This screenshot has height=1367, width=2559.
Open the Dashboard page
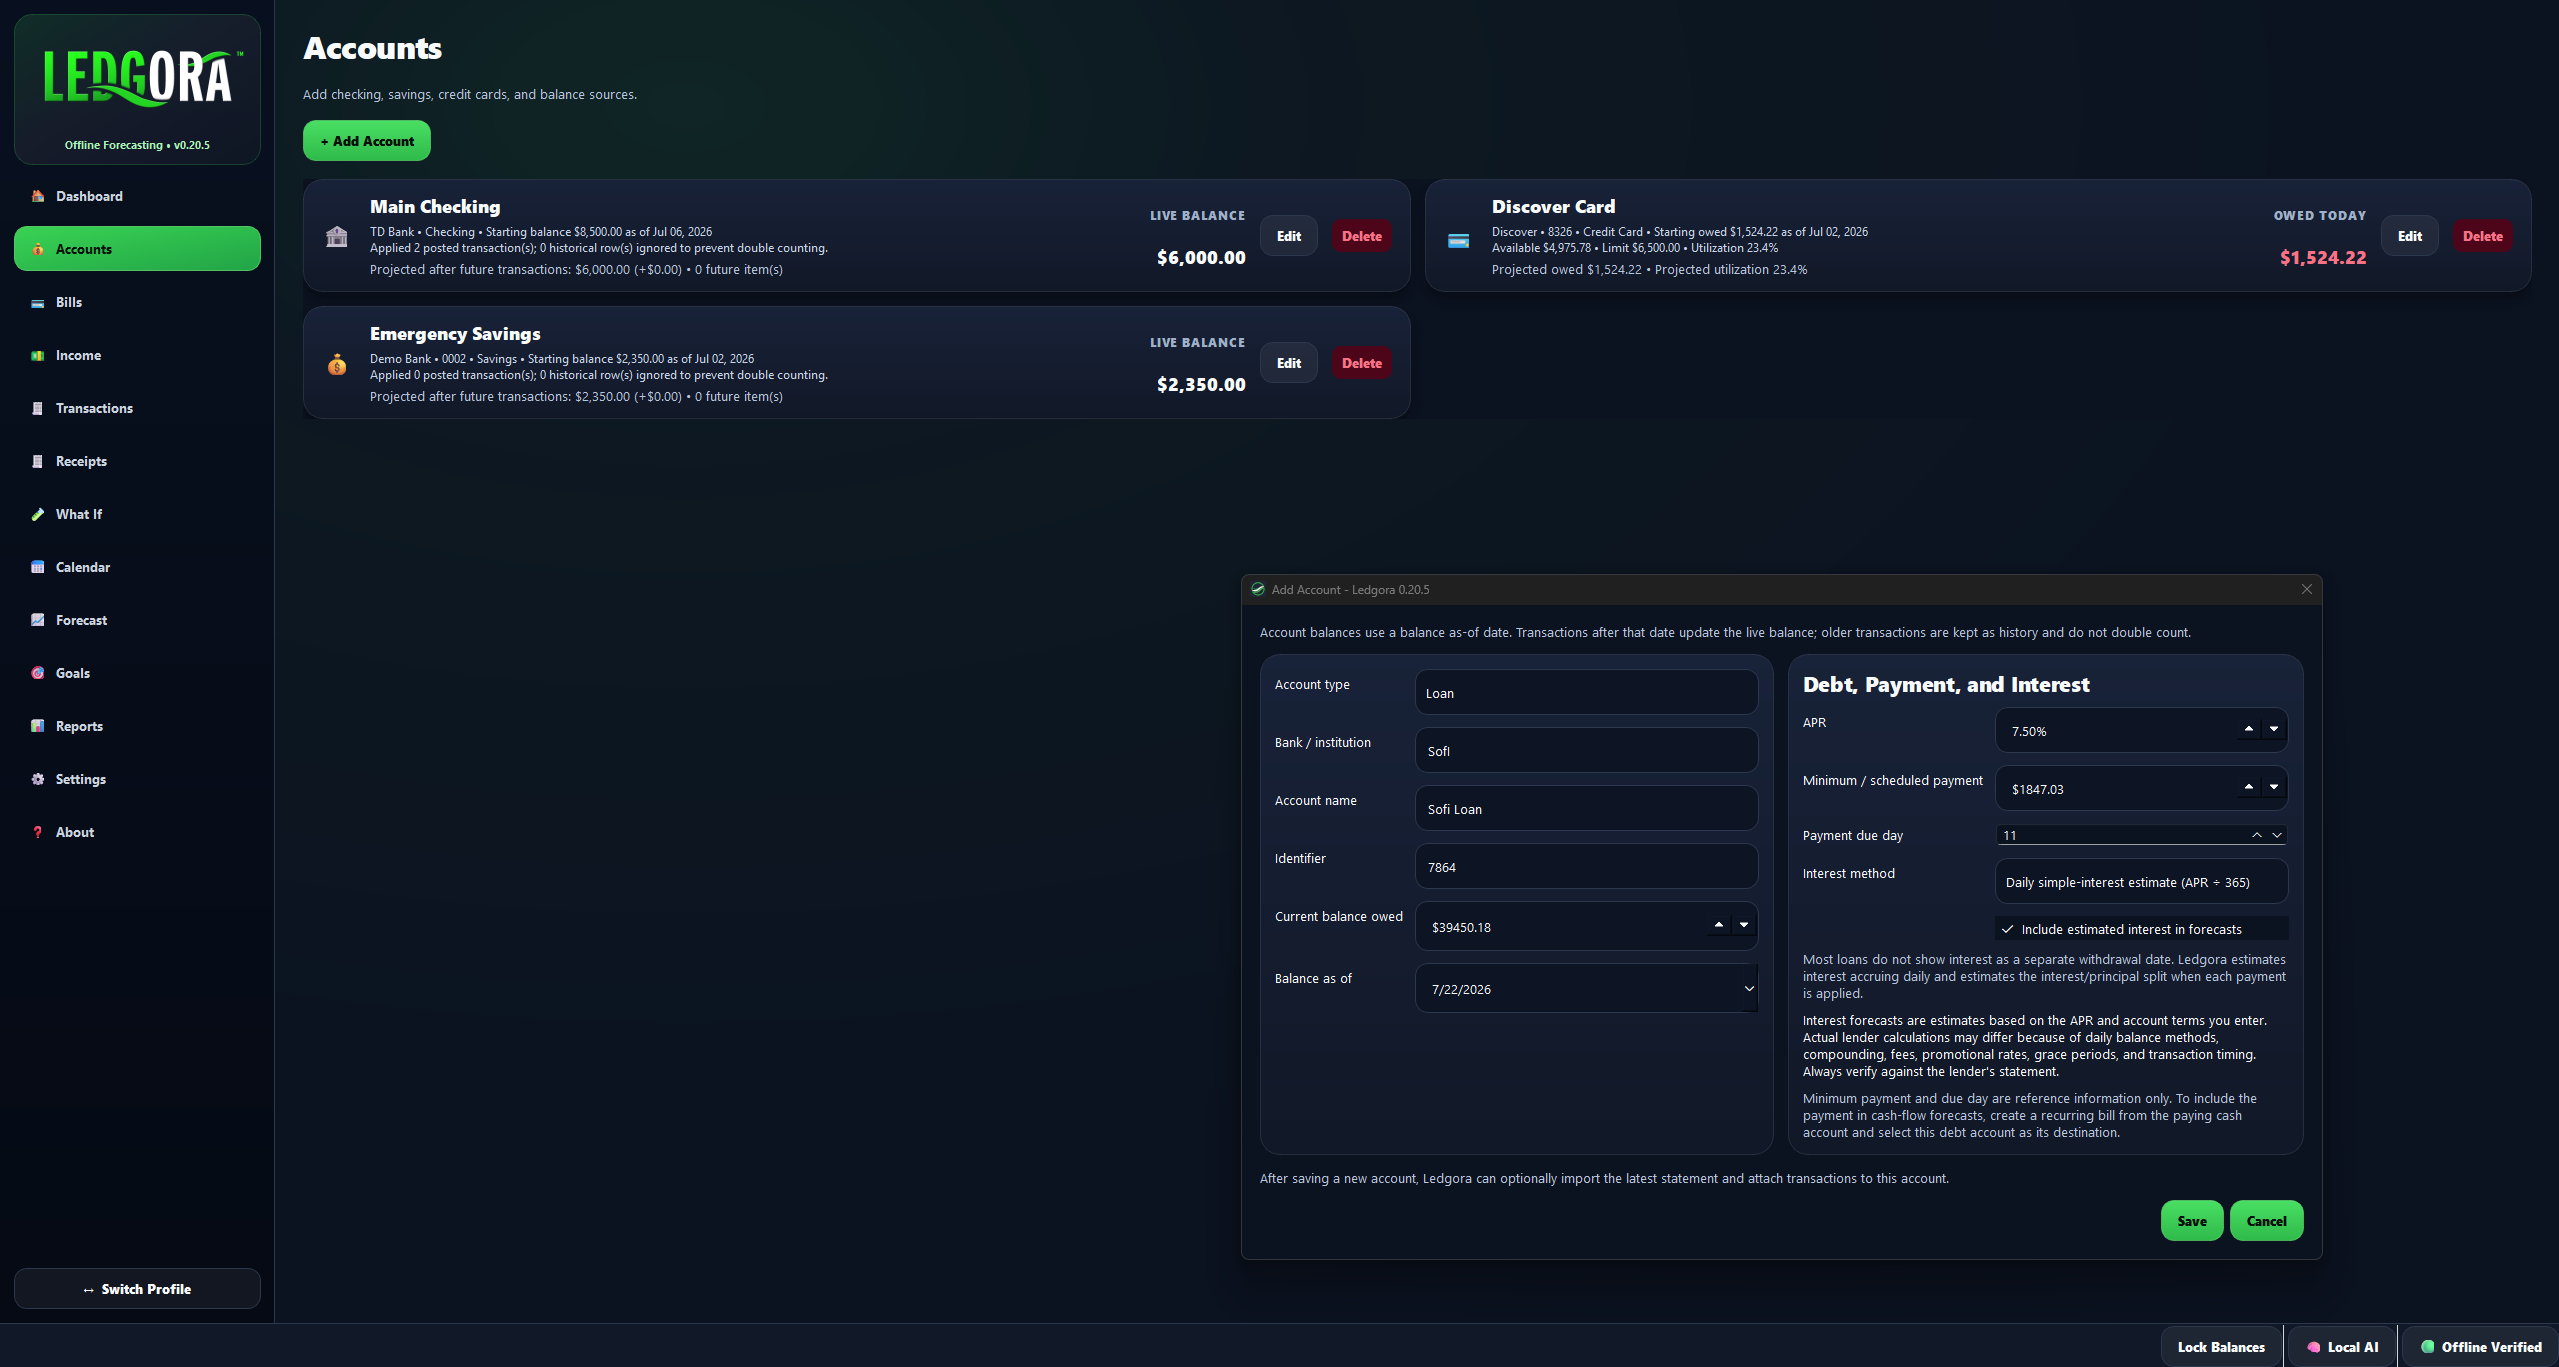click(x=137, y=196)
